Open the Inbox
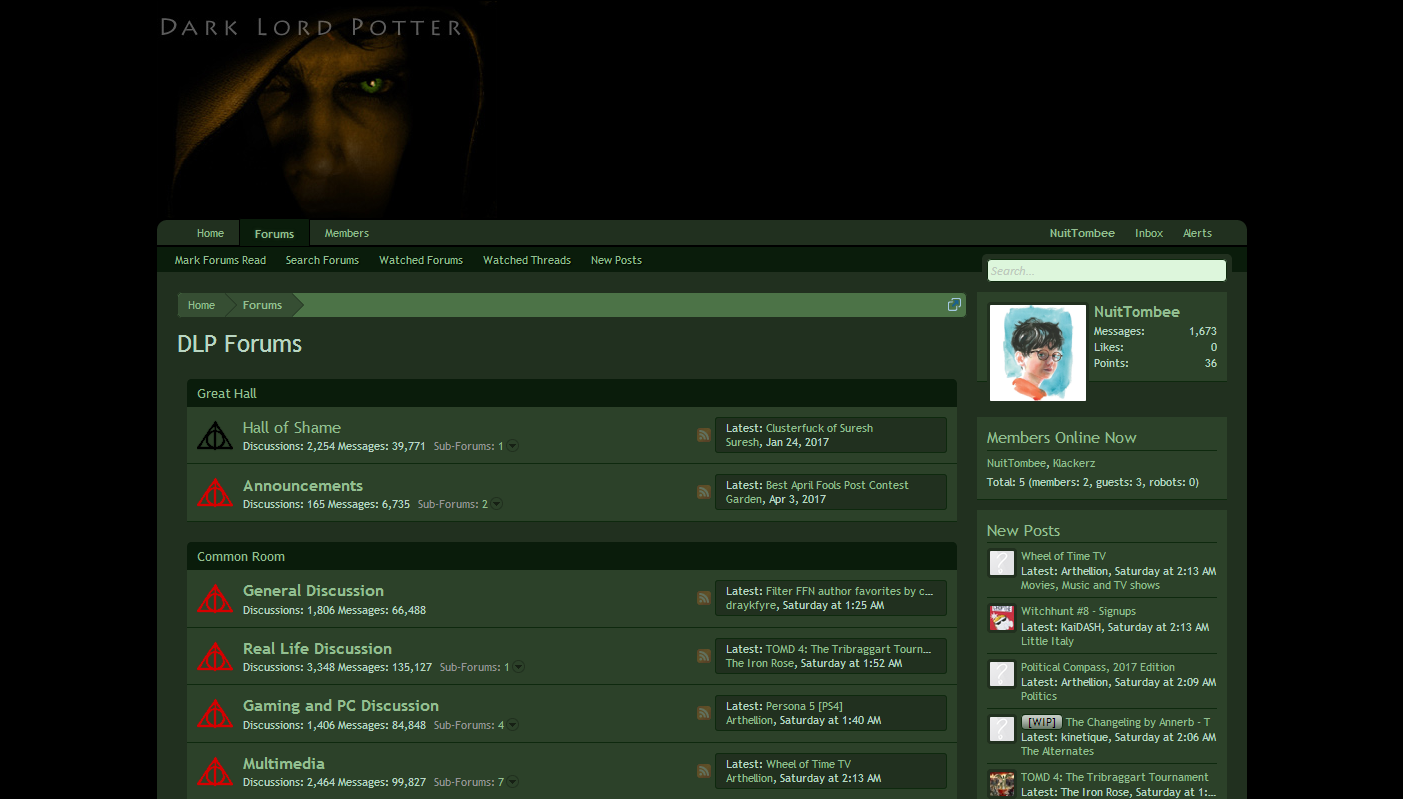The width and height of the screenshot is (1403, 799). click(x=1149, y=233)
